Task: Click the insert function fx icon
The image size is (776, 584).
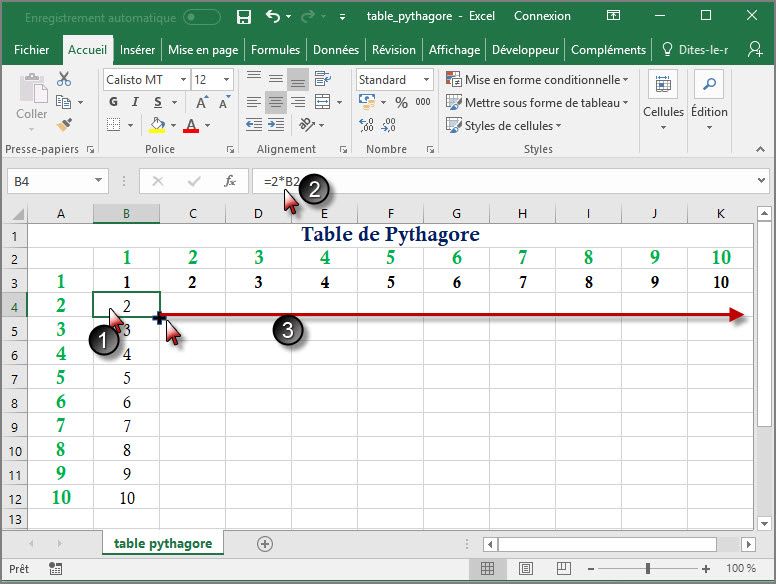Action: [x=229, y=181]
